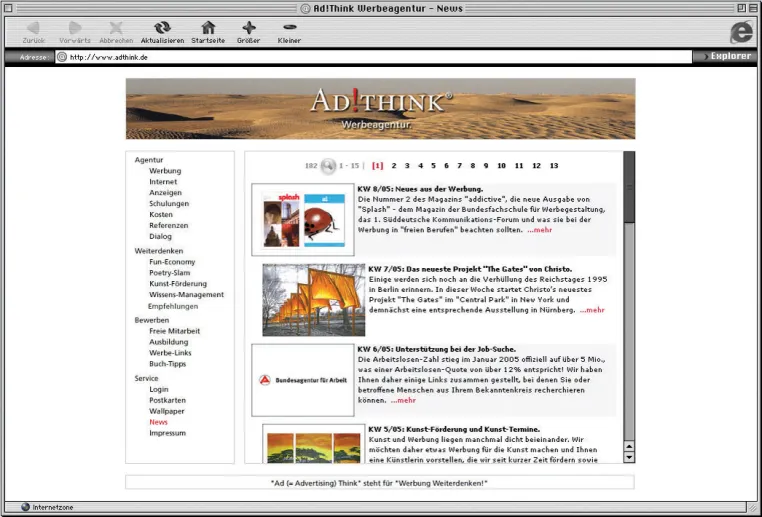762x517 pixels.
Task: Reload page with Aktualisieren icon
Action: pos(162,28)
